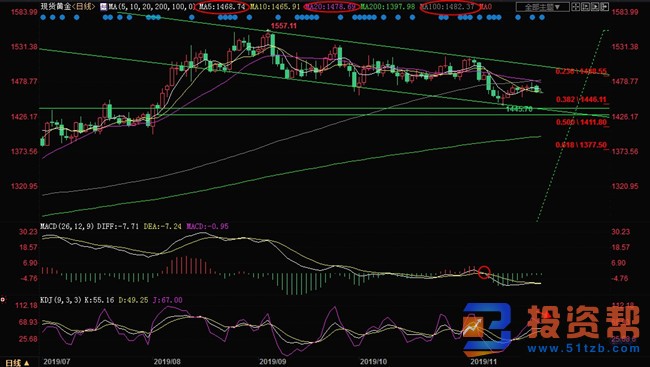The width and height of the screenshot is (650, 367).
Task: Click the MA indicator settings icon before MA(5,10,20,200,100,0)
Action: [x=104, y=7]
